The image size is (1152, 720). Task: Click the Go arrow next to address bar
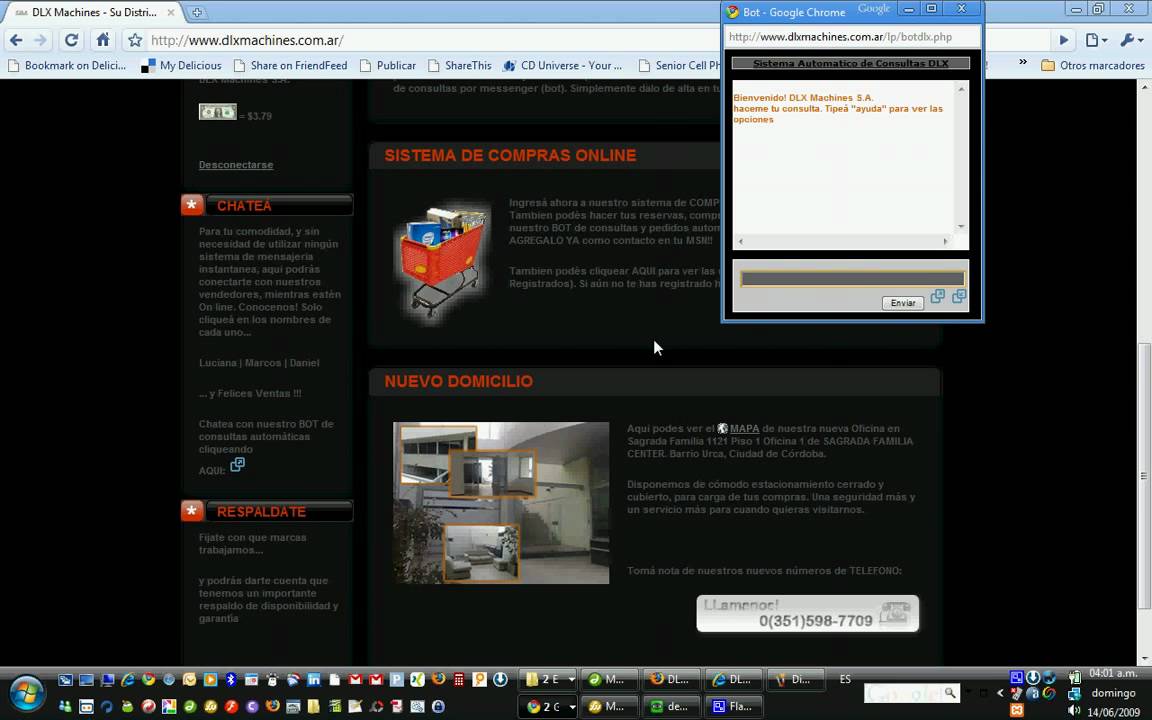(x=1063, y=40)
